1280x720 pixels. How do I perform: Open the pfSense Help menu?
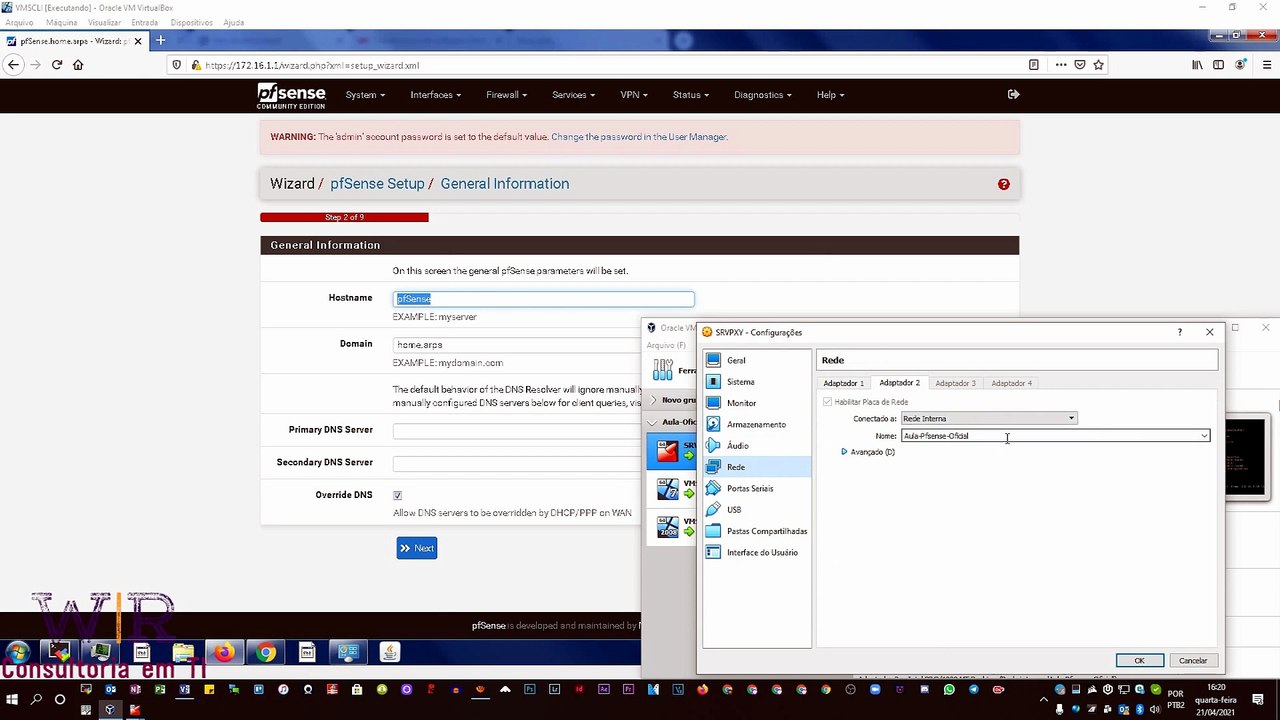(830, 95)
